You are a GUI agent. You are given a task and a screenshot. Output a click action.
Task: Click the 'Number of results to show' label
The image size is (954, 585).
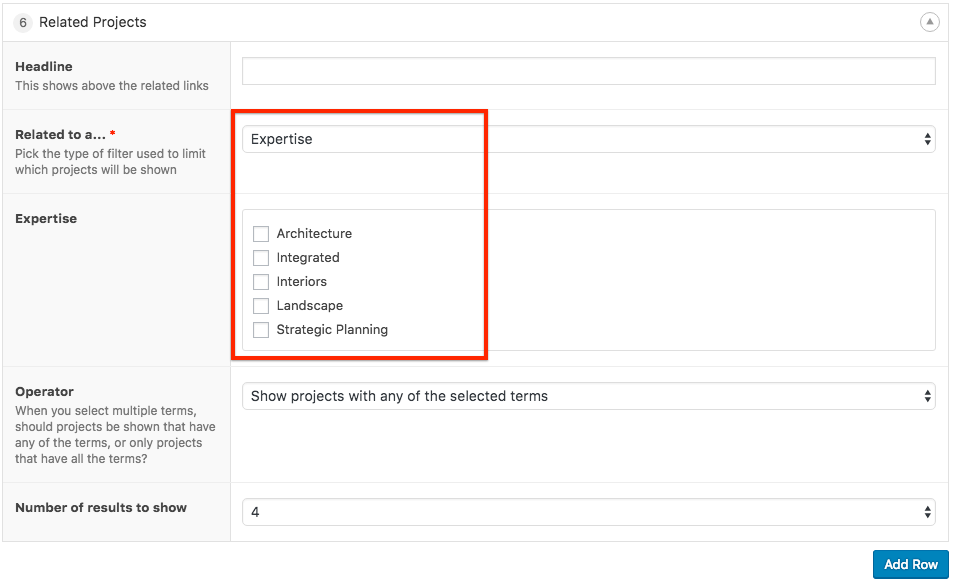(101, 508)
